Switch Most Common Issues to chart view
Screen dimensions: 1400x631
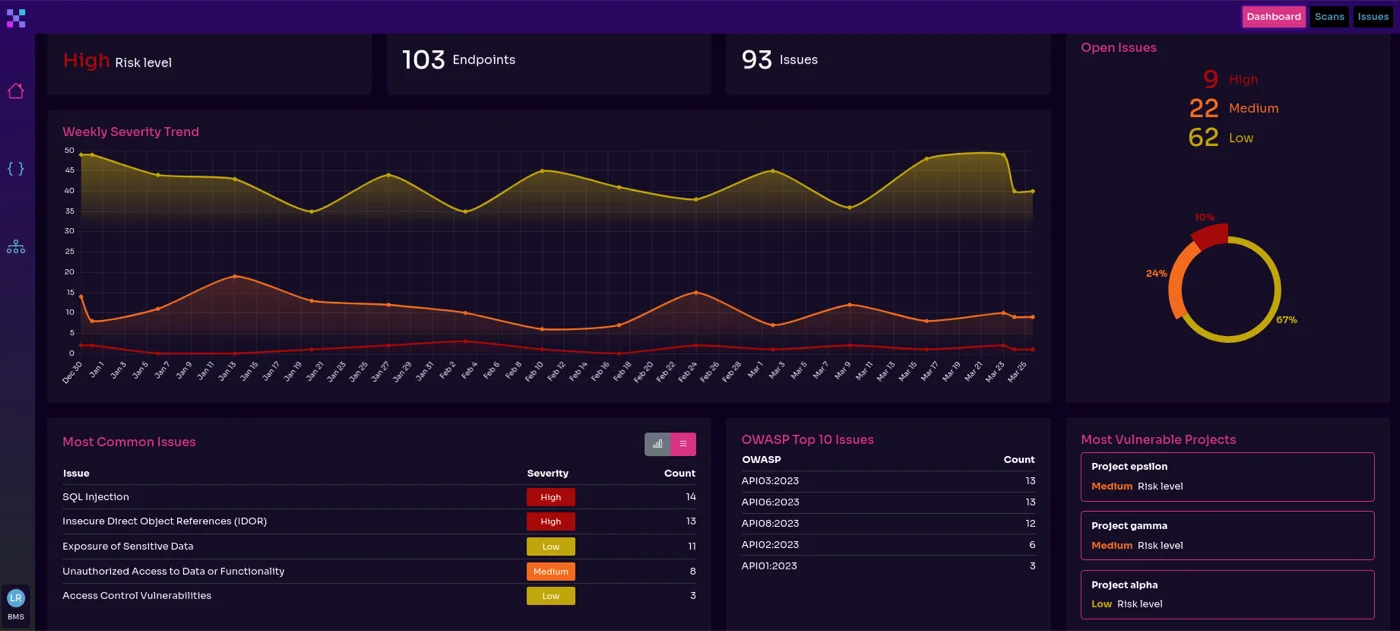click(657, 443)
